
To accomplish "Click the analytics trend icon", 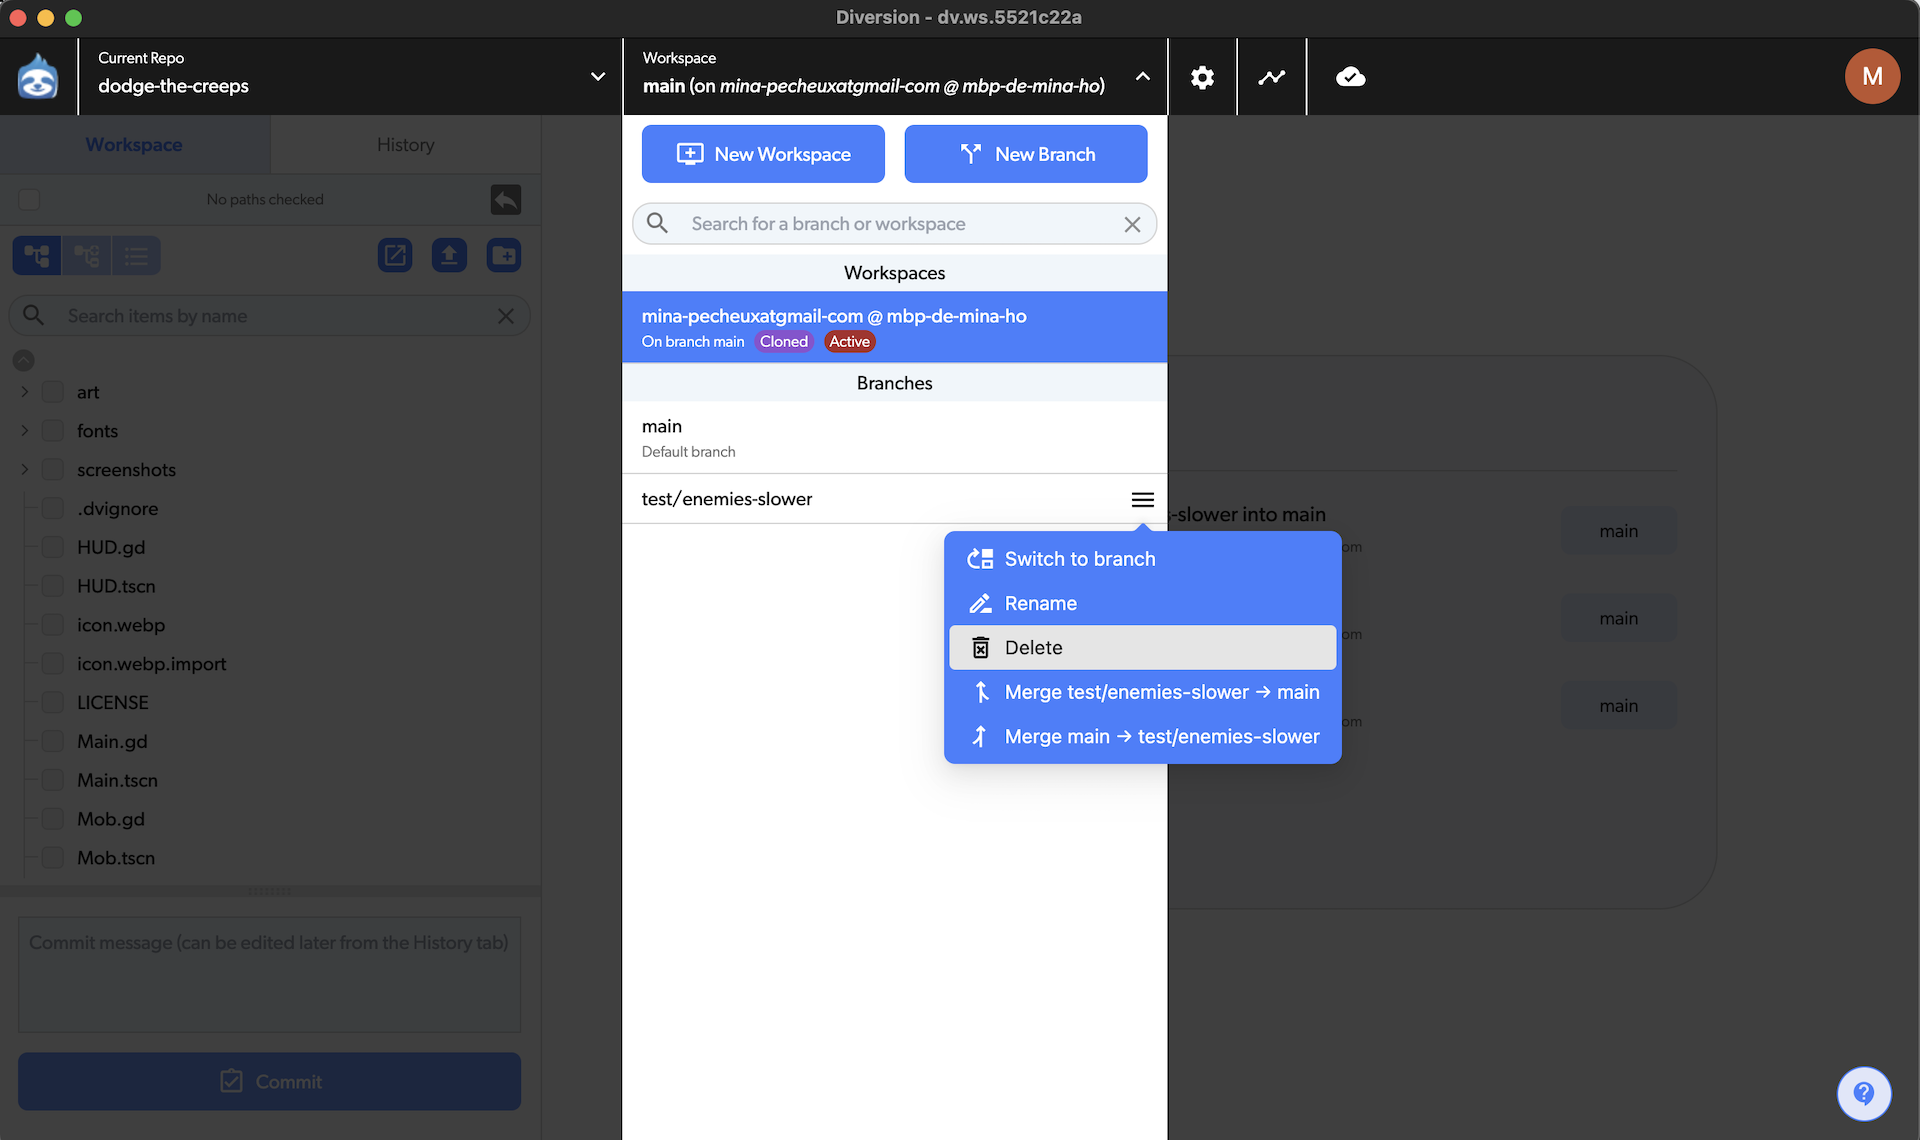I will pos(1271,76).
